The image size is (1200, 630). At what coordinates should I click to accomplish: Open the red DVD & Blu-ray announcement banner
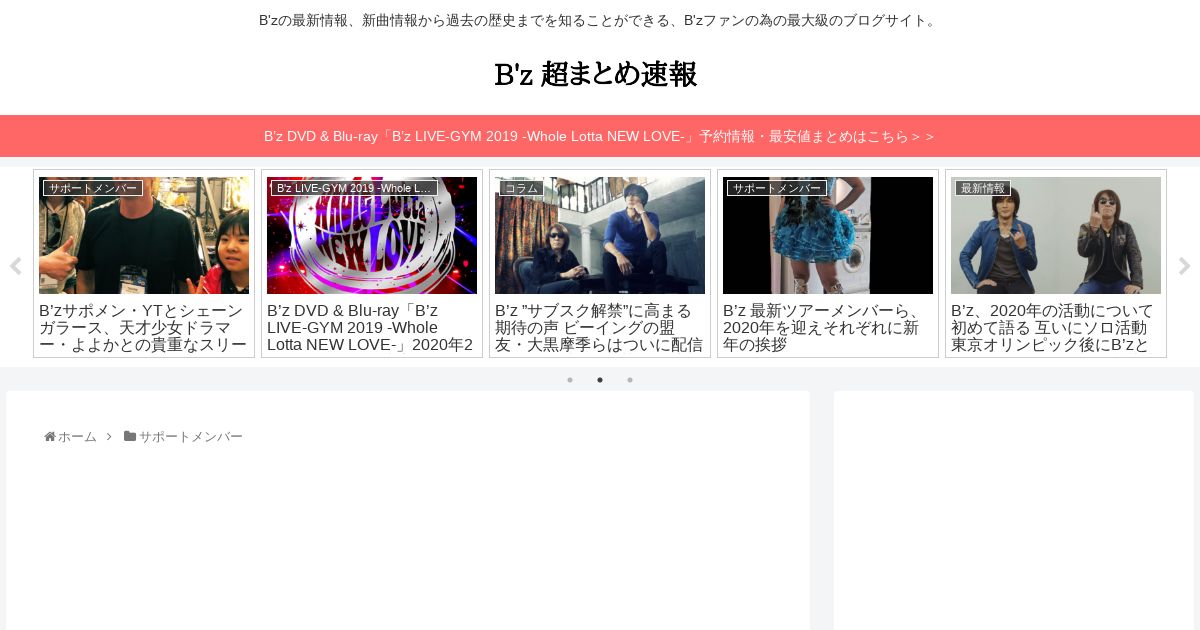600,136
